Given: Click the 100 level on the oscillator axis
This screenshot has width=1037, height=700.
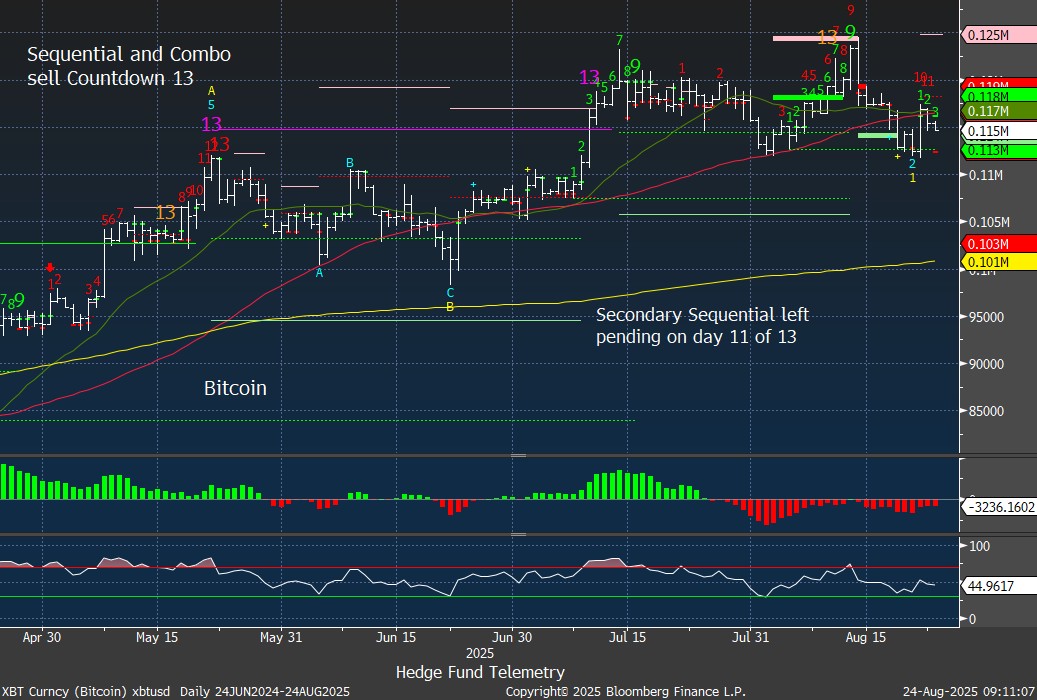Looking at the screenshot, I should click(x=979, y=546).
